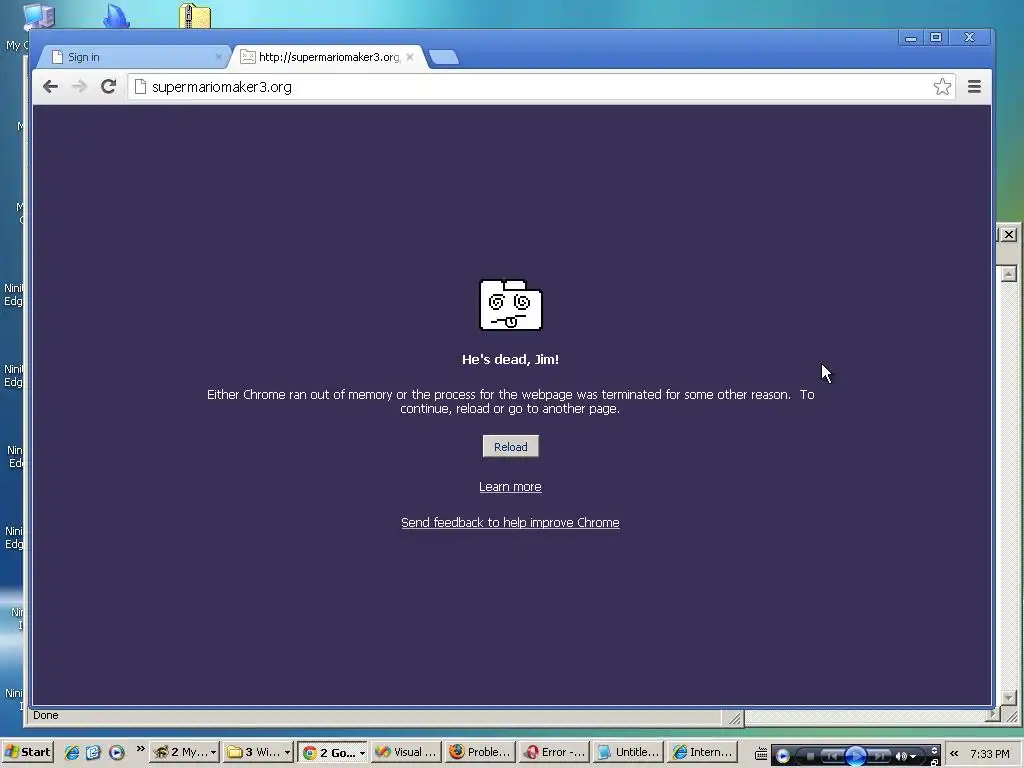Bookmark this page with the star icon
Viewport: 1024px width, 768px height.
click(x=942, y=86)
